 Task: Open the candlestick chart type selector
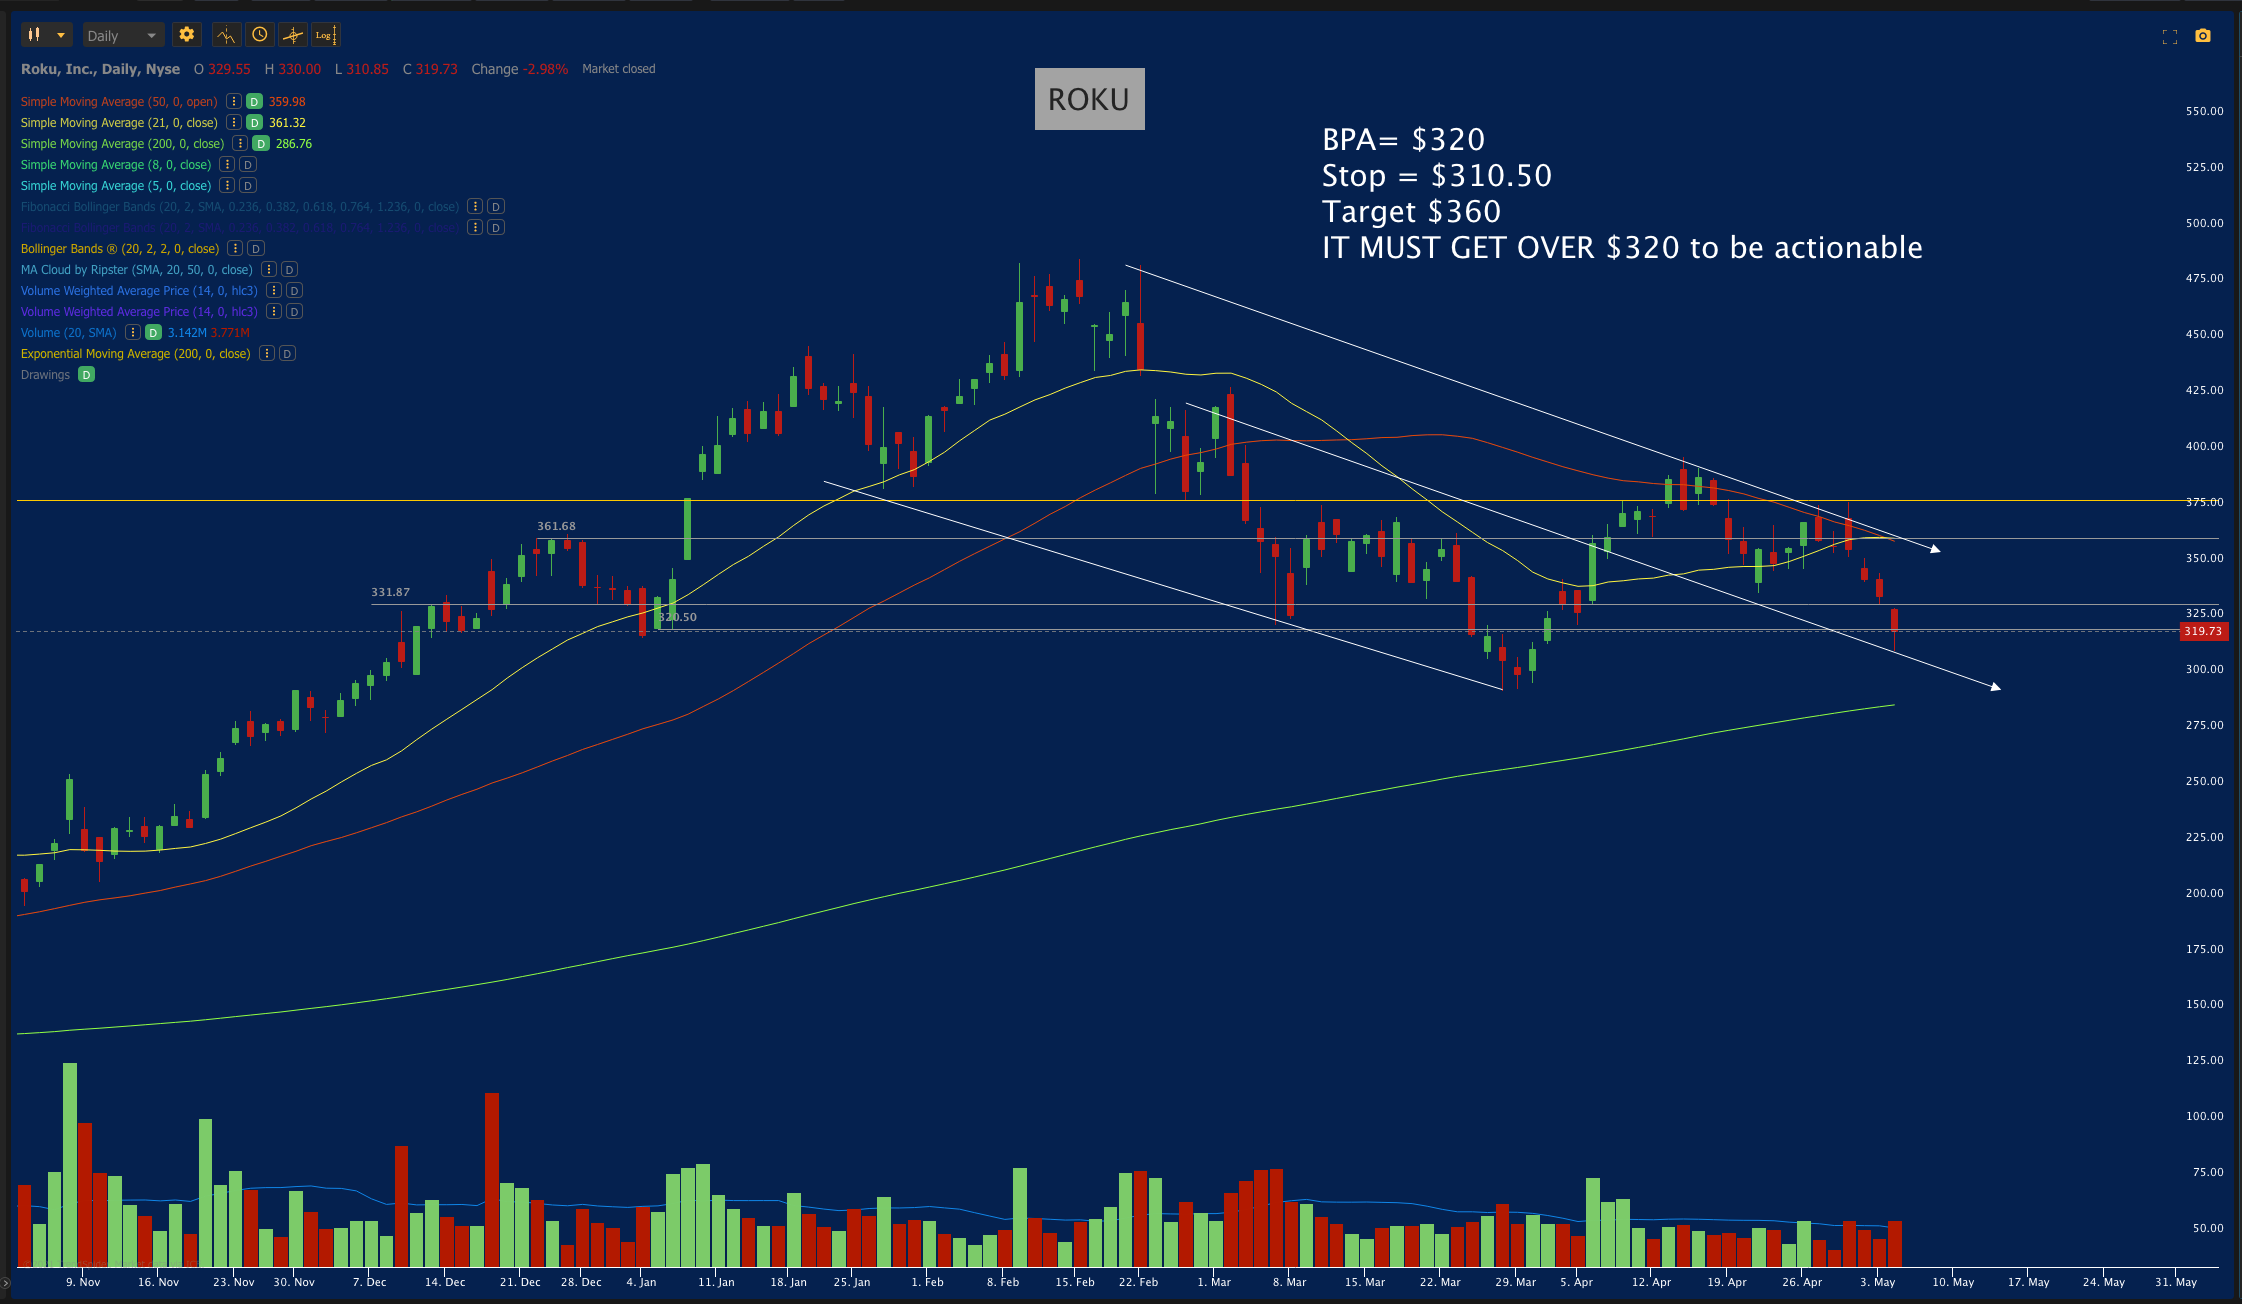[46, 35]
